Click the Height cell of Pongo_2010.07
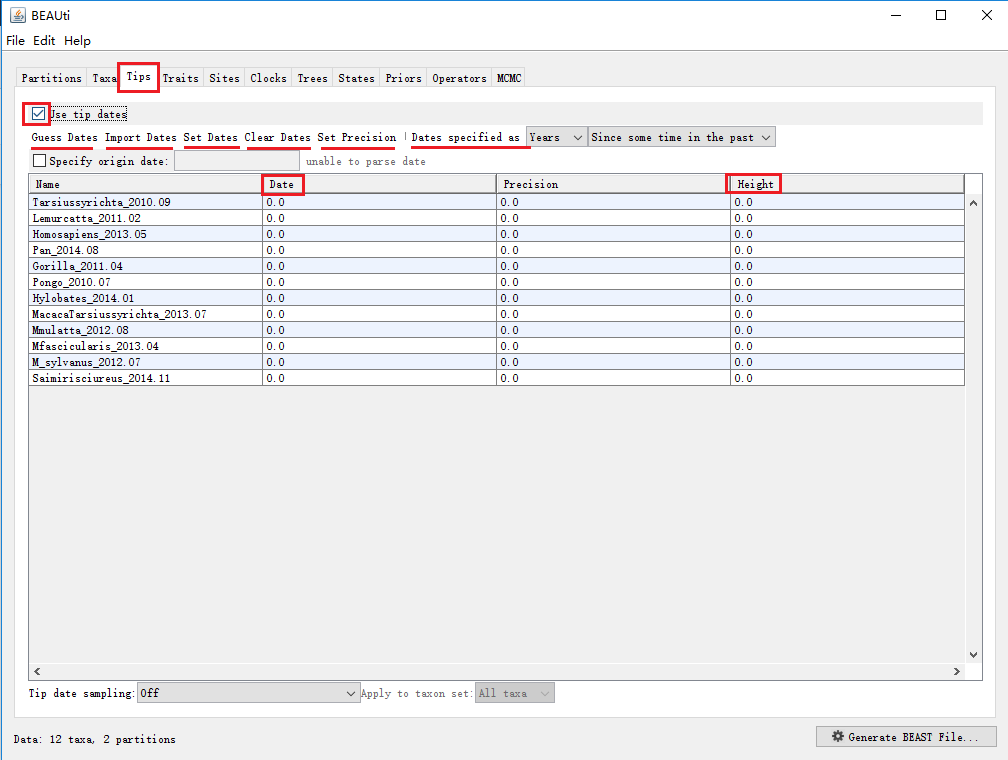Viewport: 1008px width, 760px height. point(847,282)
